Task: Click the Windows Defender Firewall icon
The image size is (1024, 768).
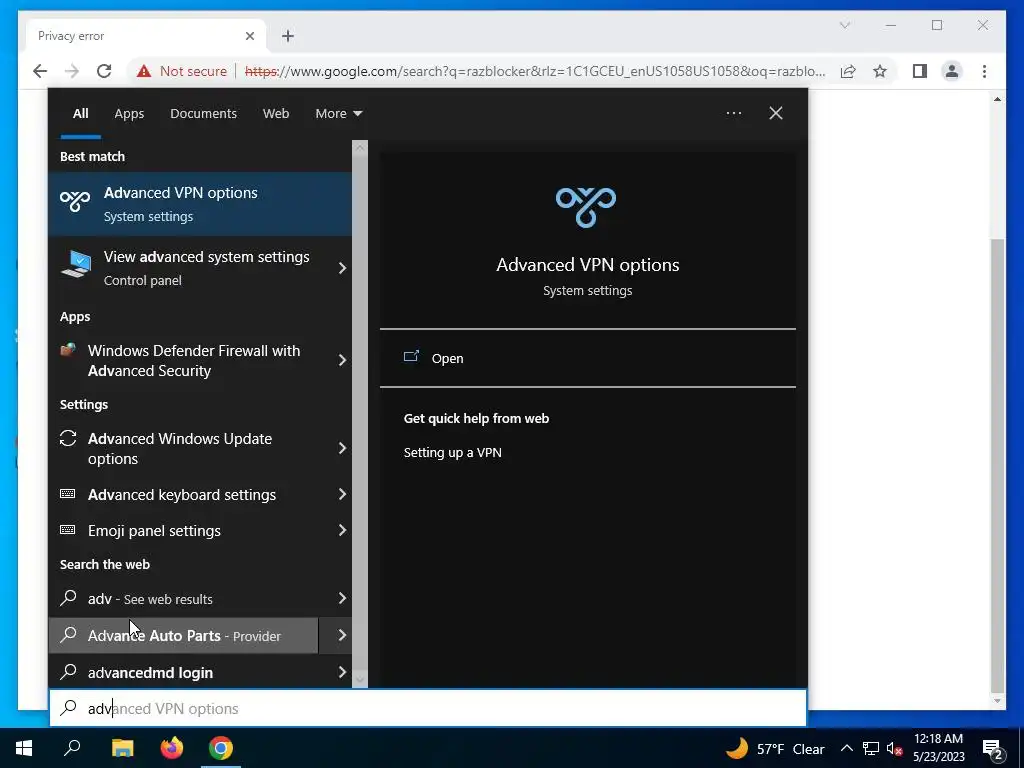Action: pos(68,349)
